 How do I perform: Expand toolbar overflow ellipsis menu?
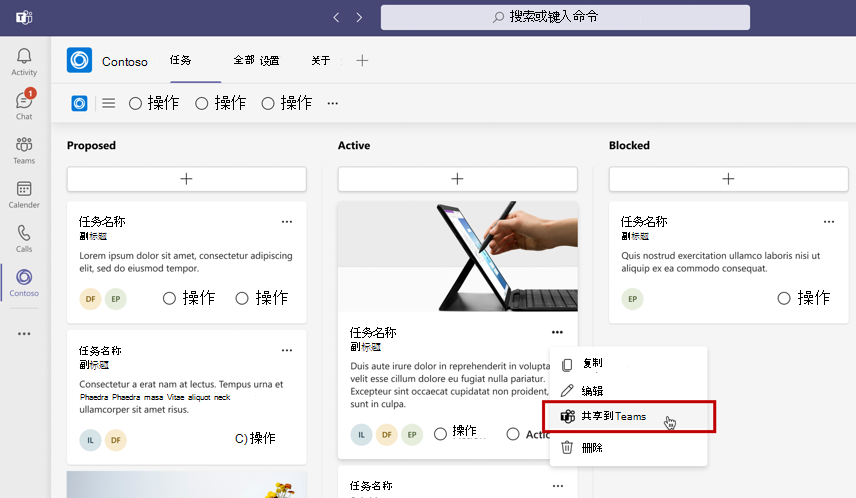click(x=332, y=103)
